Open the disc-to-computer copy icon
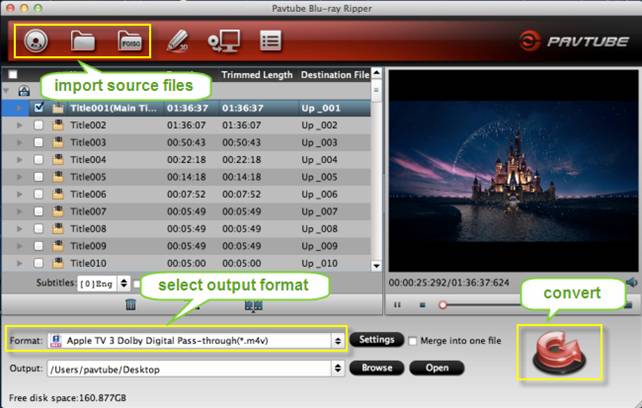 [x=224, y=41]
